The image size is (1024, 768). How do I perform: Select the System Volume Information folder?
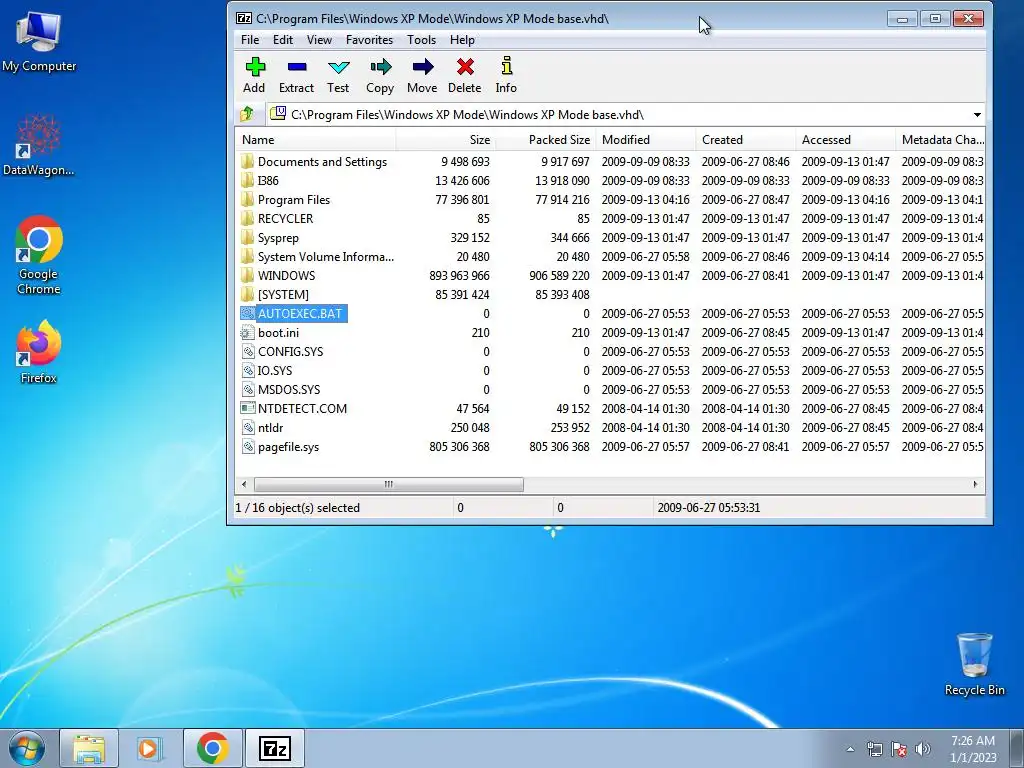[317, 257]
